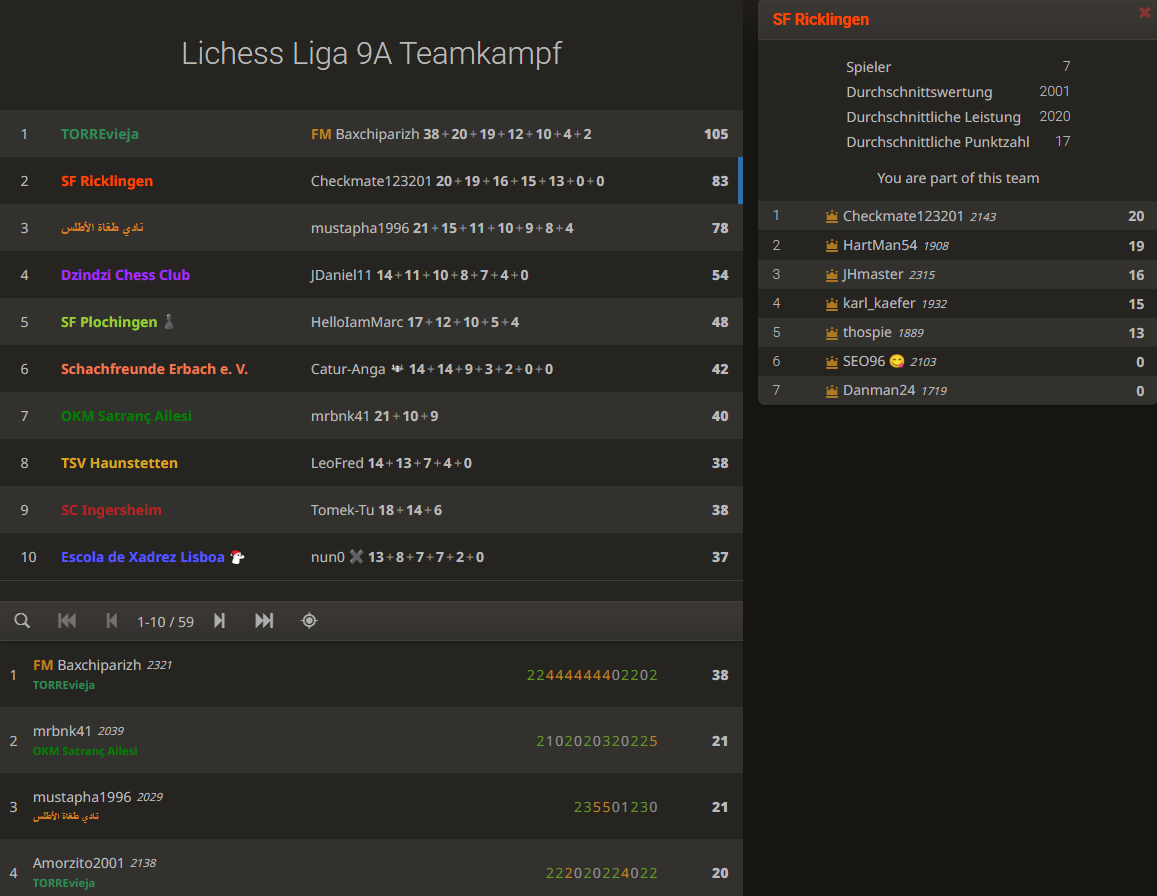The width and height of the screenshot is (1157, 896).
Task: Click crown icon beside SEO96
Action: click(x=832, y=362)
